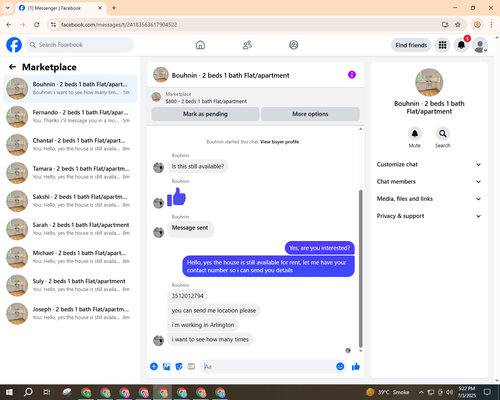
Task: Click the browser address bar URL
Action: [x=119, y=25]
